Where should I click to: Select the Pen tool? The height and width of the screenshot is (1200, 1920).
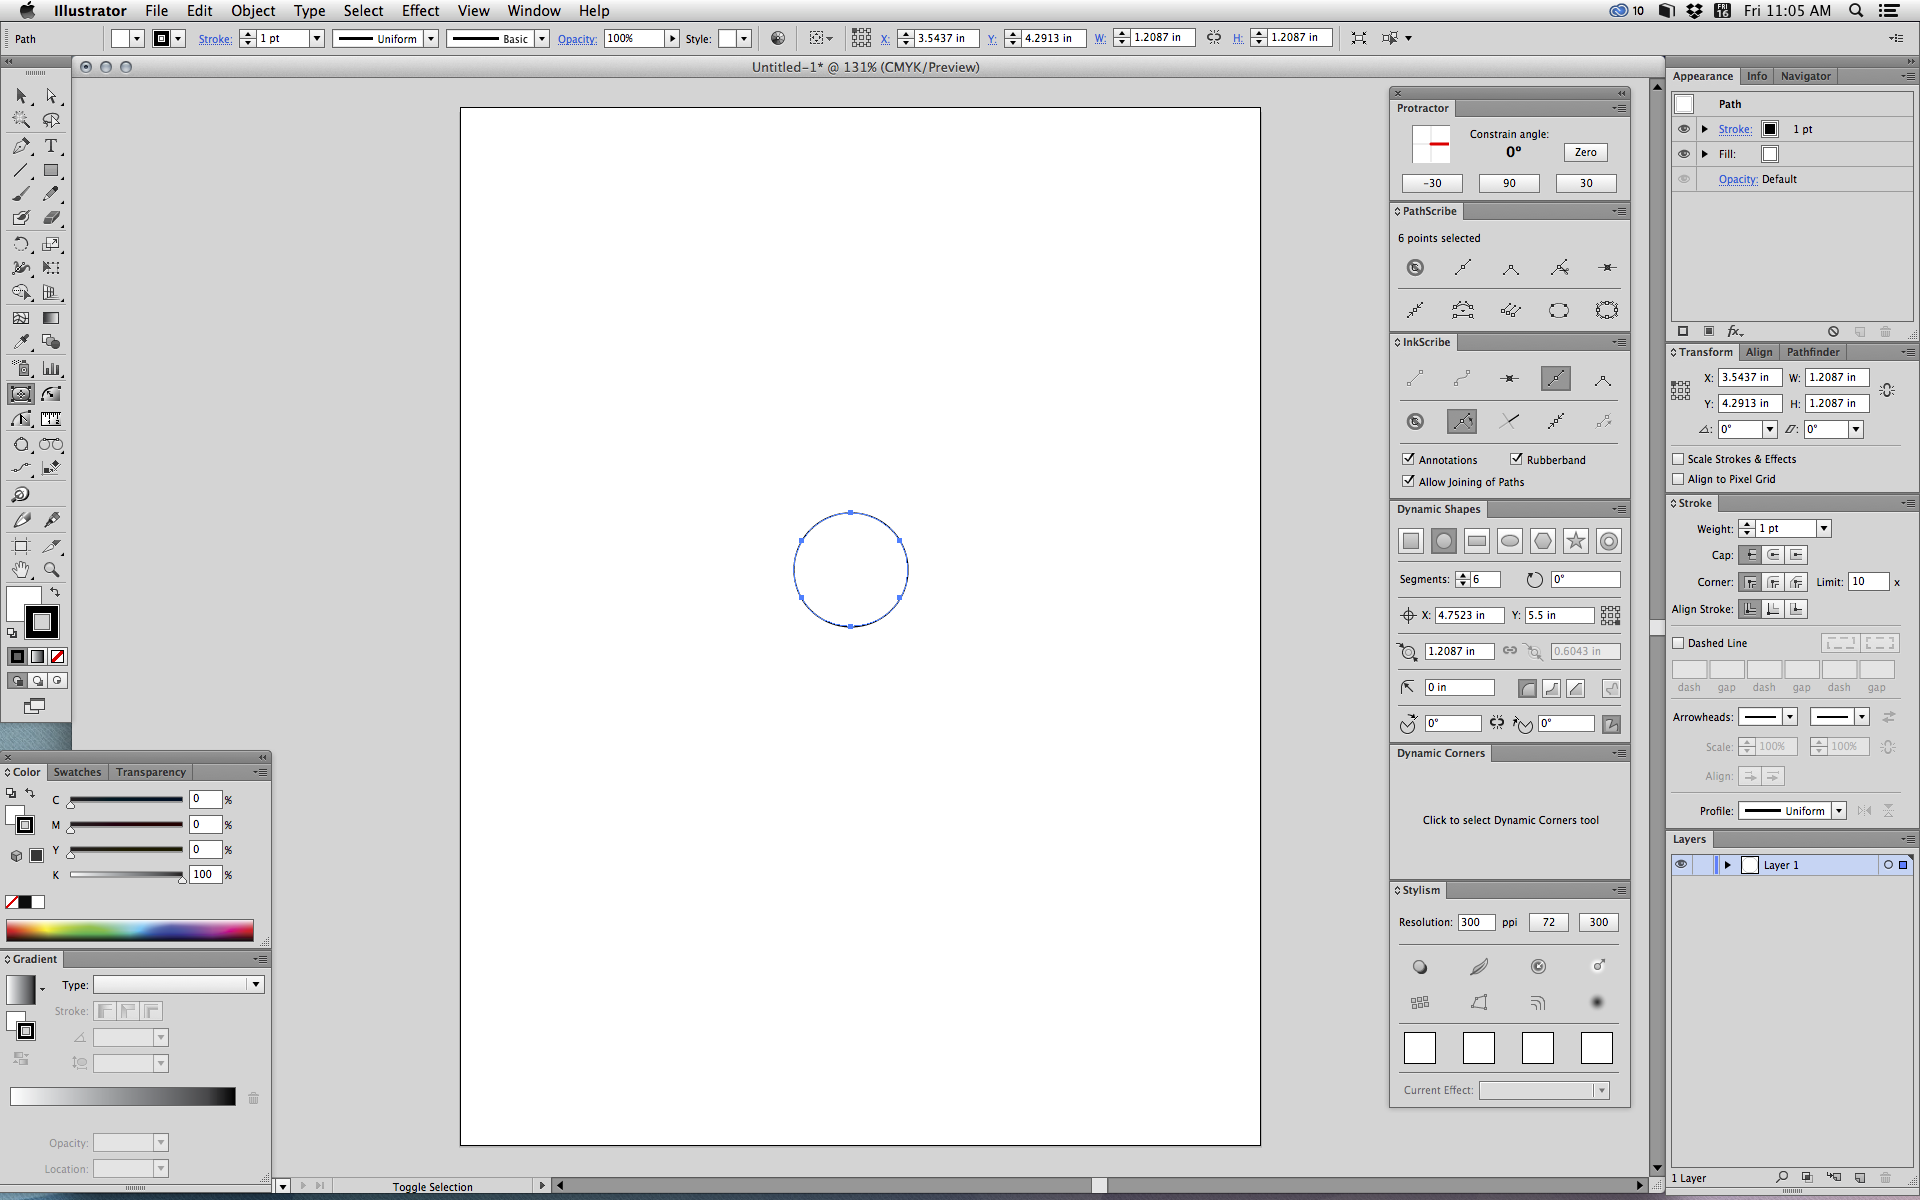21,146
